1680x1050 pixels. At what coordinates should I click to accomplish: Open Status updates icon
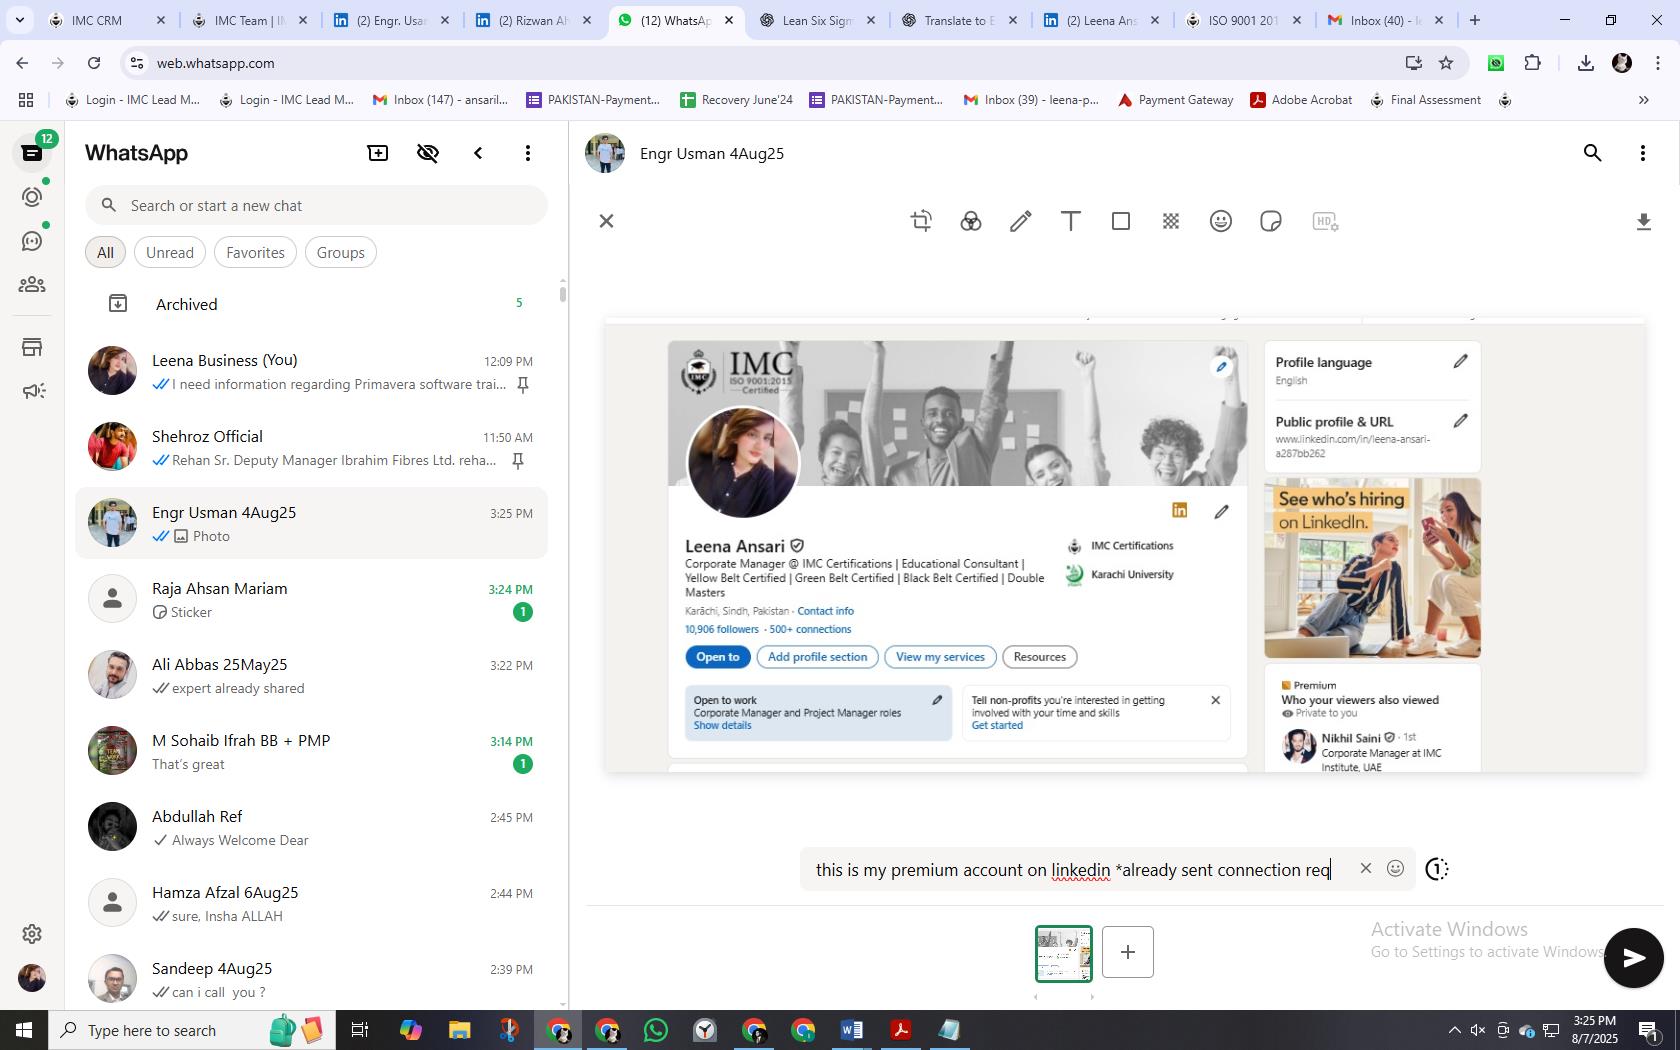(x=32, y=197)
